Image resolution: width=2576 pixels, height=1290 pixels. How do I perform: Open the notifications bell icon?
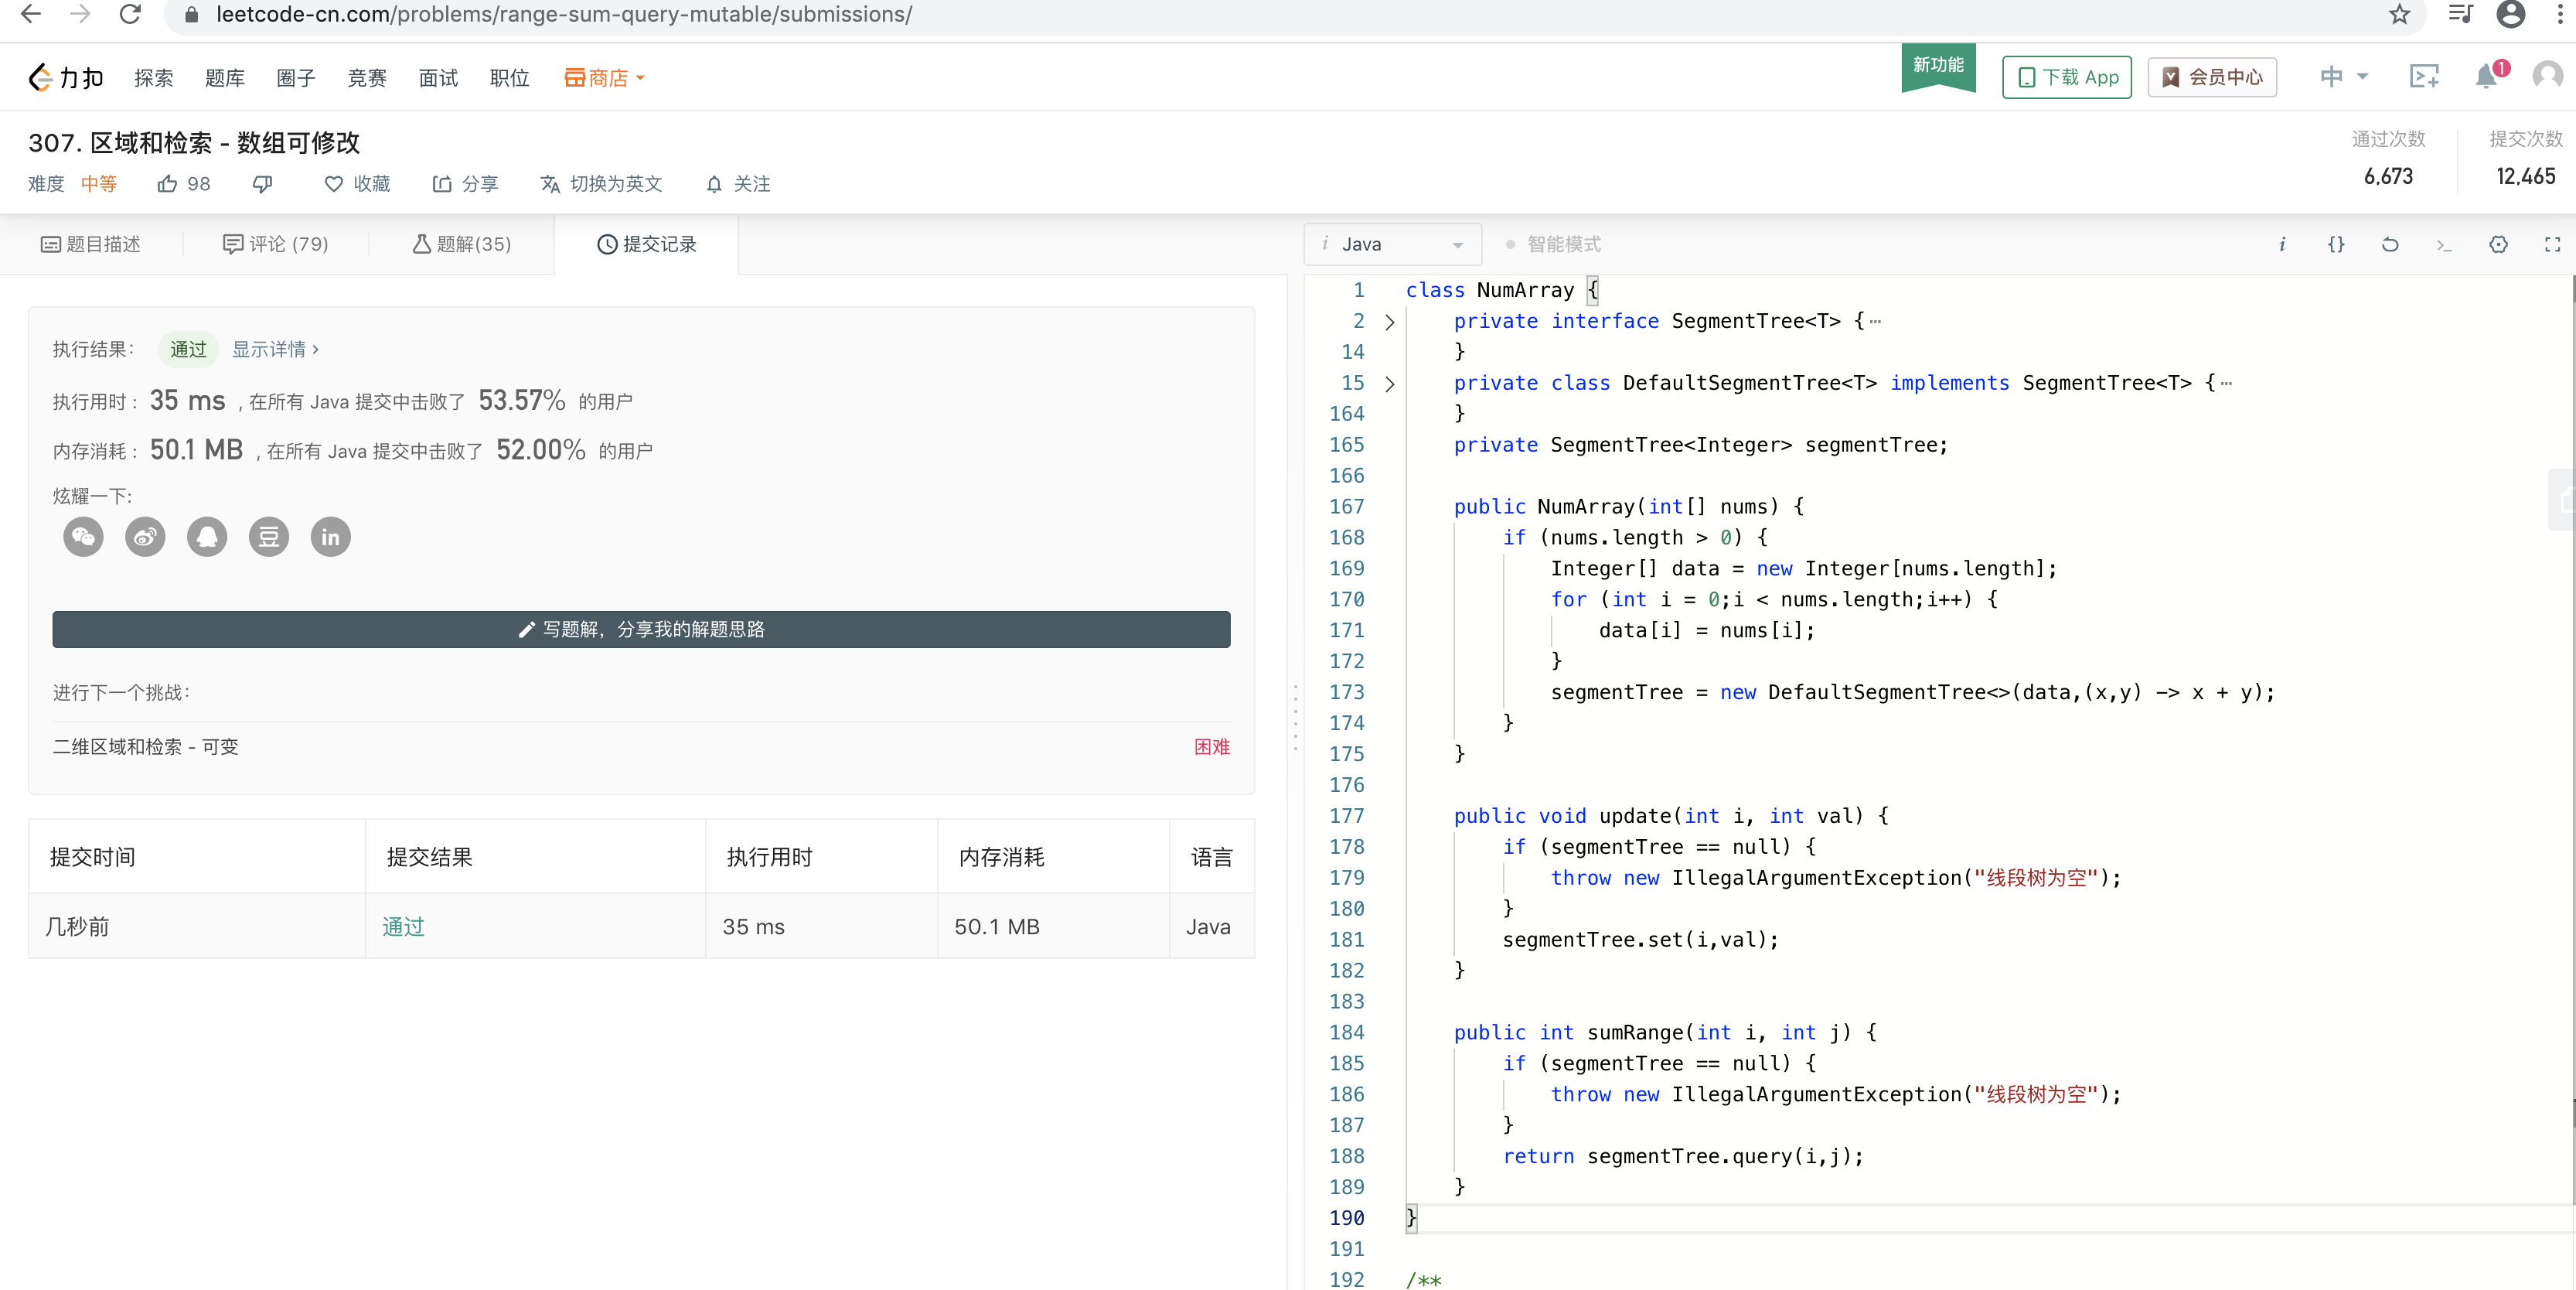coord(2487,77)
